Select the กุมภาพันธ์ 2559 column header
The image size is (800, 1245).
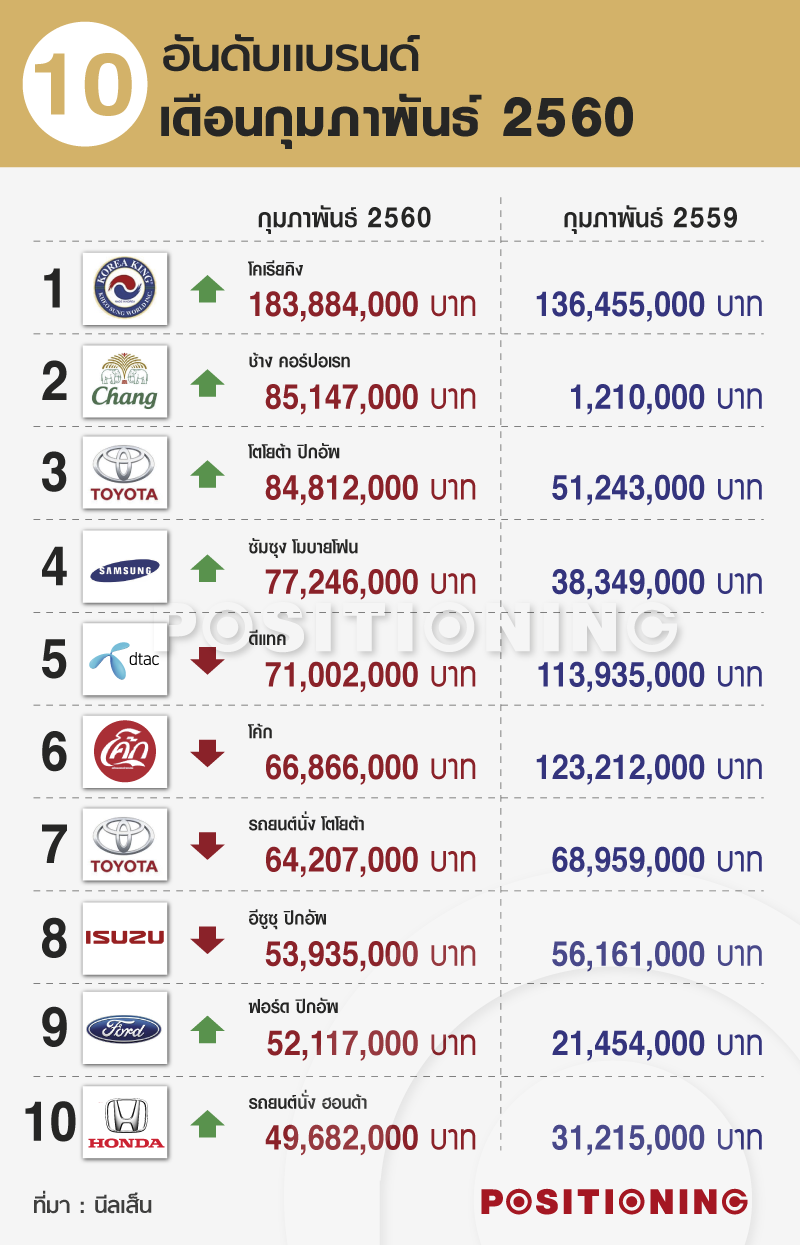pos(651,218)
